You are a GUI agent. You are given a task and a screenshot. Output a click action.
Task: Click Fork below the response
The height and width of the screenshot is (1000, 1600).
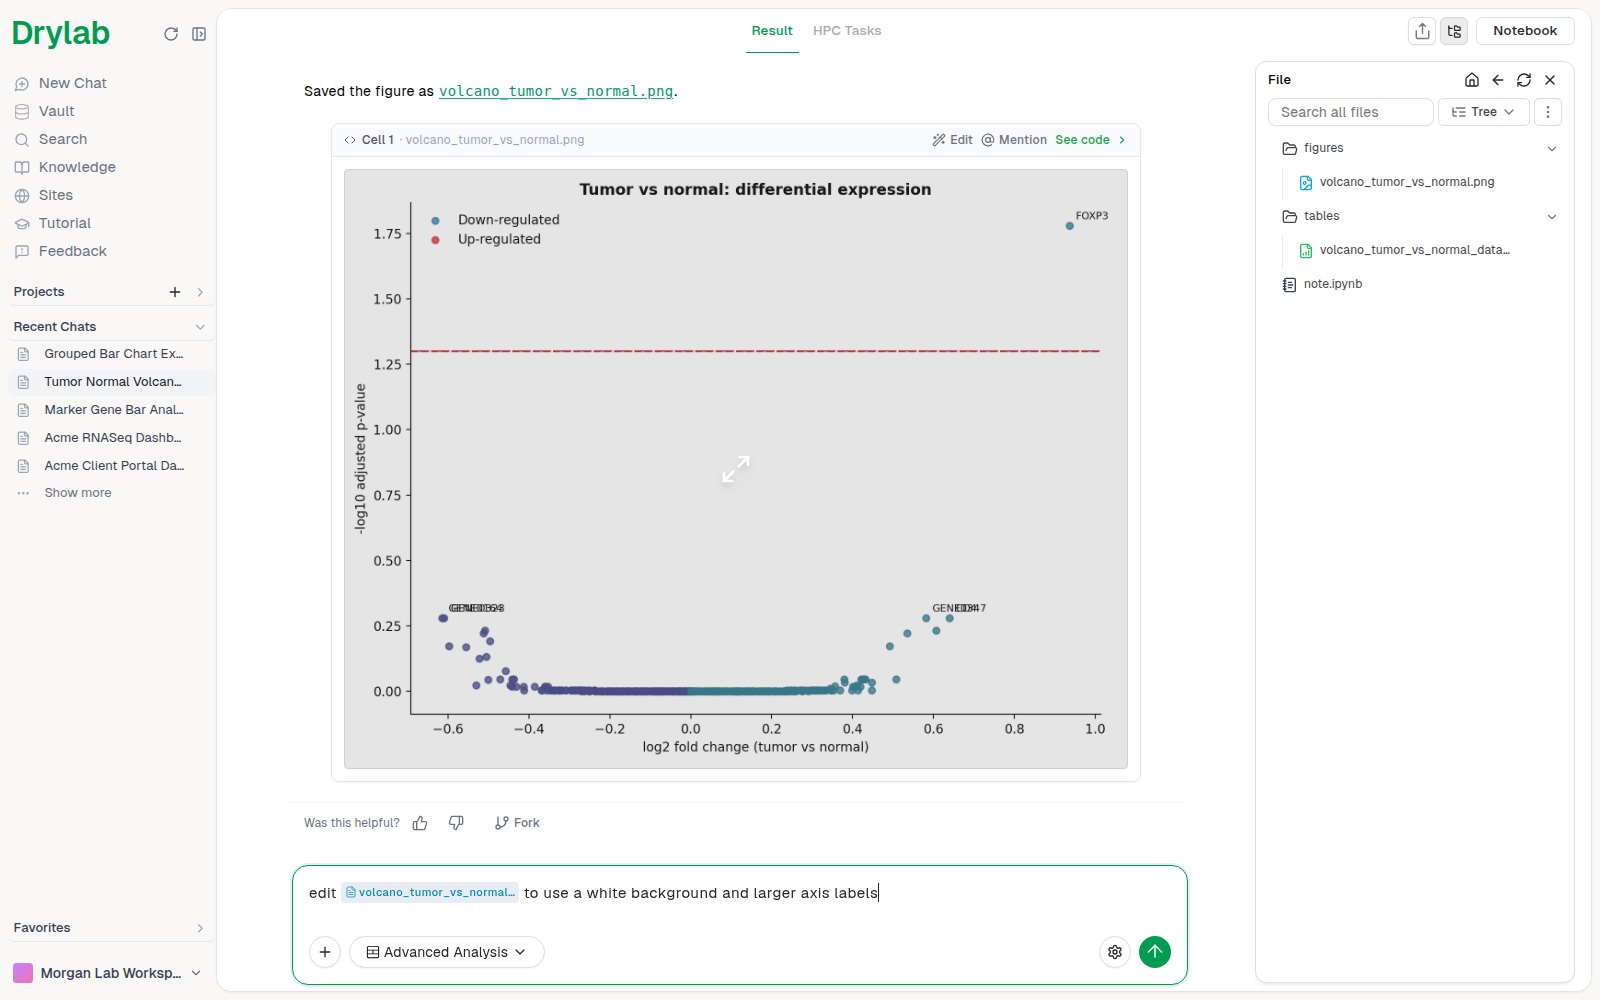pos(517,823)
